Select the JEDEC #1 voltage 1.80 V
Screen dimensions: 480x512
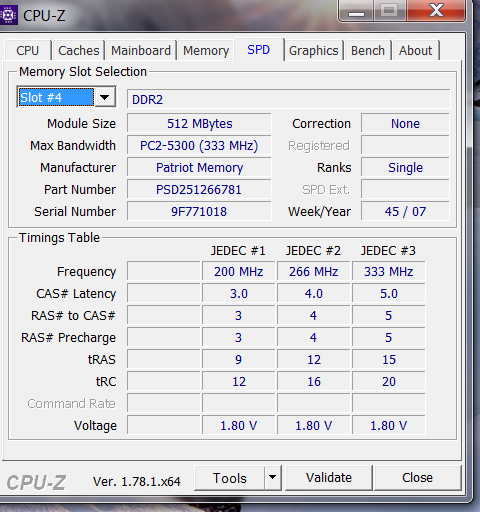[x=239, y=426]
